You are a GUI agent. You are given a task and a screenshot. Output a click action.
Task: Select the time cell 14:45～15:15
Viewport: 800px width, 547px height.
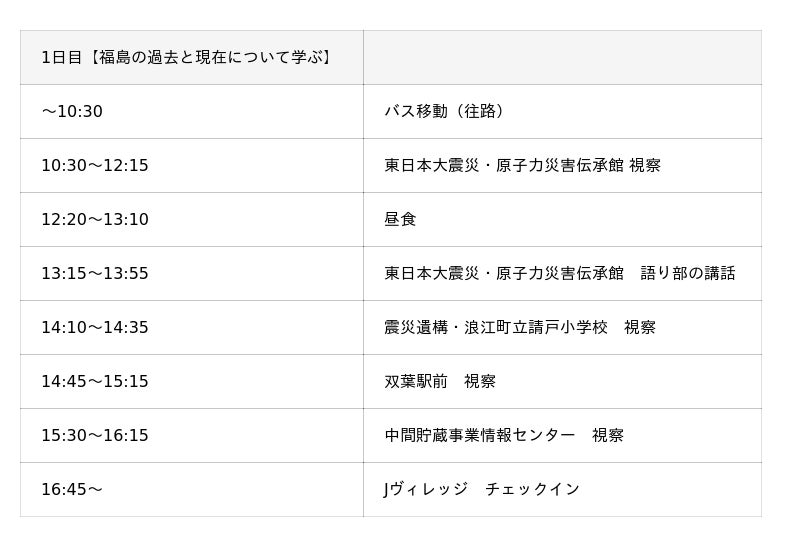tap(192, 382)
